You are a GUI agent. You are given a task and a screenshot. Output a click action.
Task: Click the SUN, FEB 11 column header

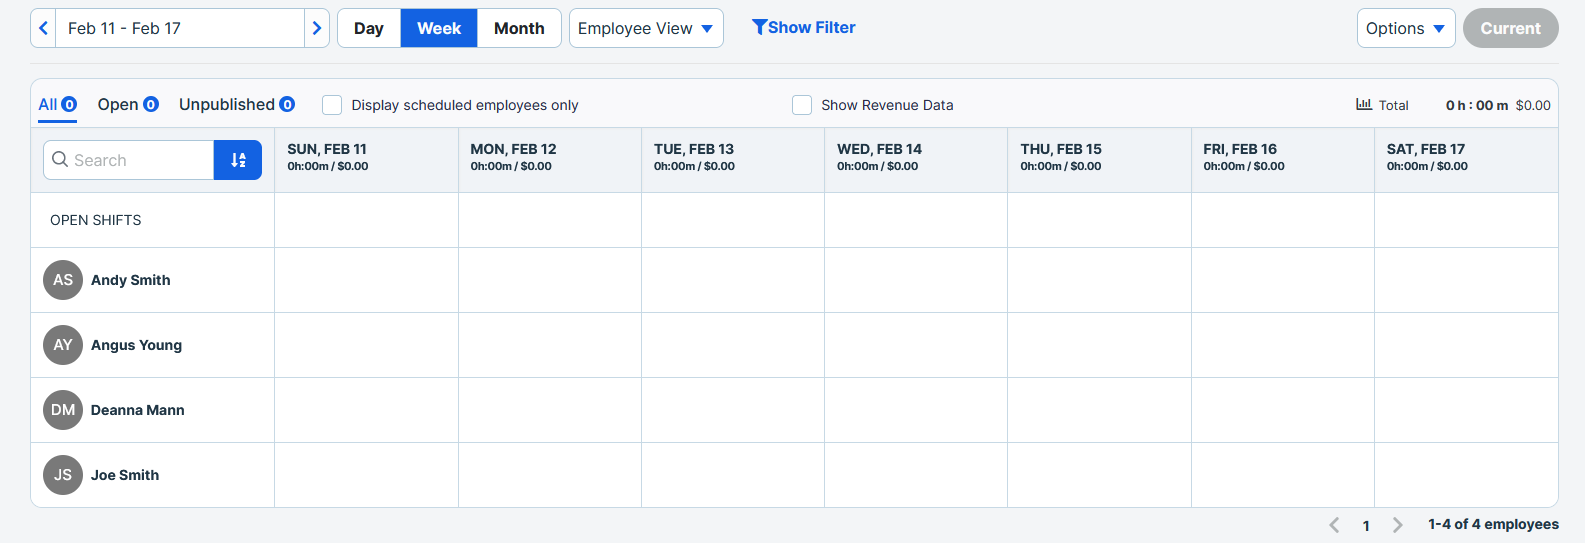click(366, 160)
